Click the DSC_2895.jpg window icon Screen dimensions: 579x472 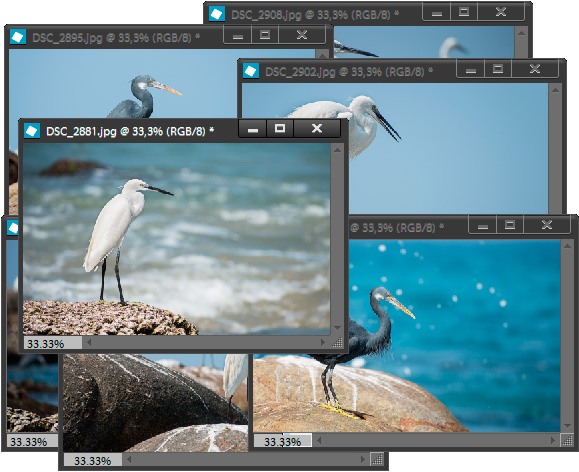pos(18,37)
